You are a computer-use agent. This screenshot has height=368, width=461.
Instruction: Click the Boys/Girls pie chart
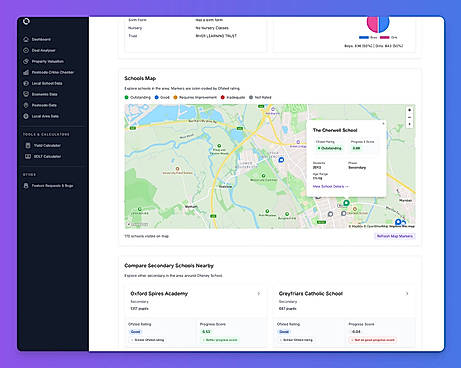pyautogui.click(x=378, y=24)
